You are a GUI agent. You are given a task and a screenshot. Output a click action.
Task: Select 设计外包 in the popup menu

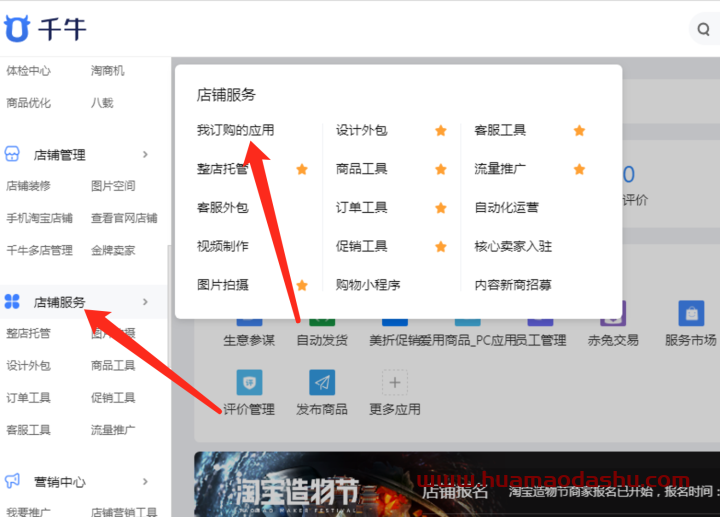(x=361, y=130)
